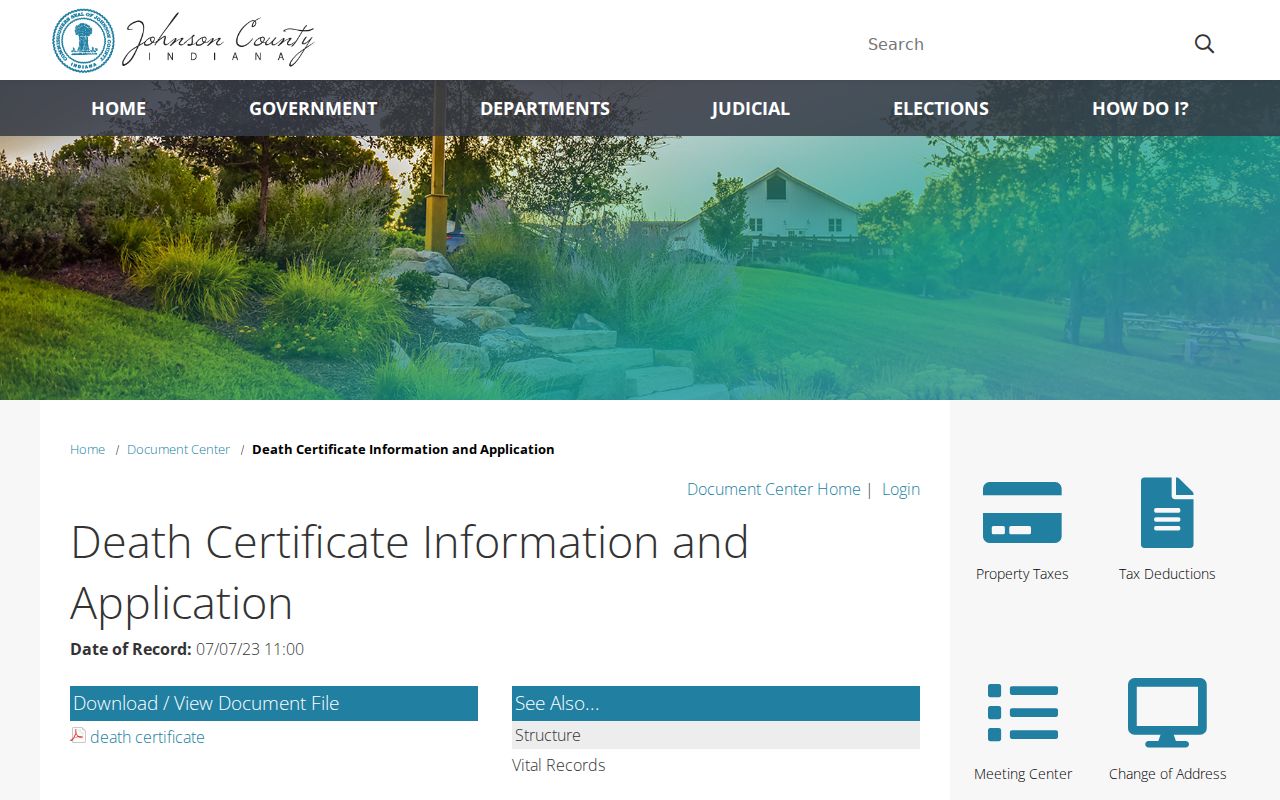Go to Home via breadcrumb link
1280x800 pixels.
pos(87,450)
